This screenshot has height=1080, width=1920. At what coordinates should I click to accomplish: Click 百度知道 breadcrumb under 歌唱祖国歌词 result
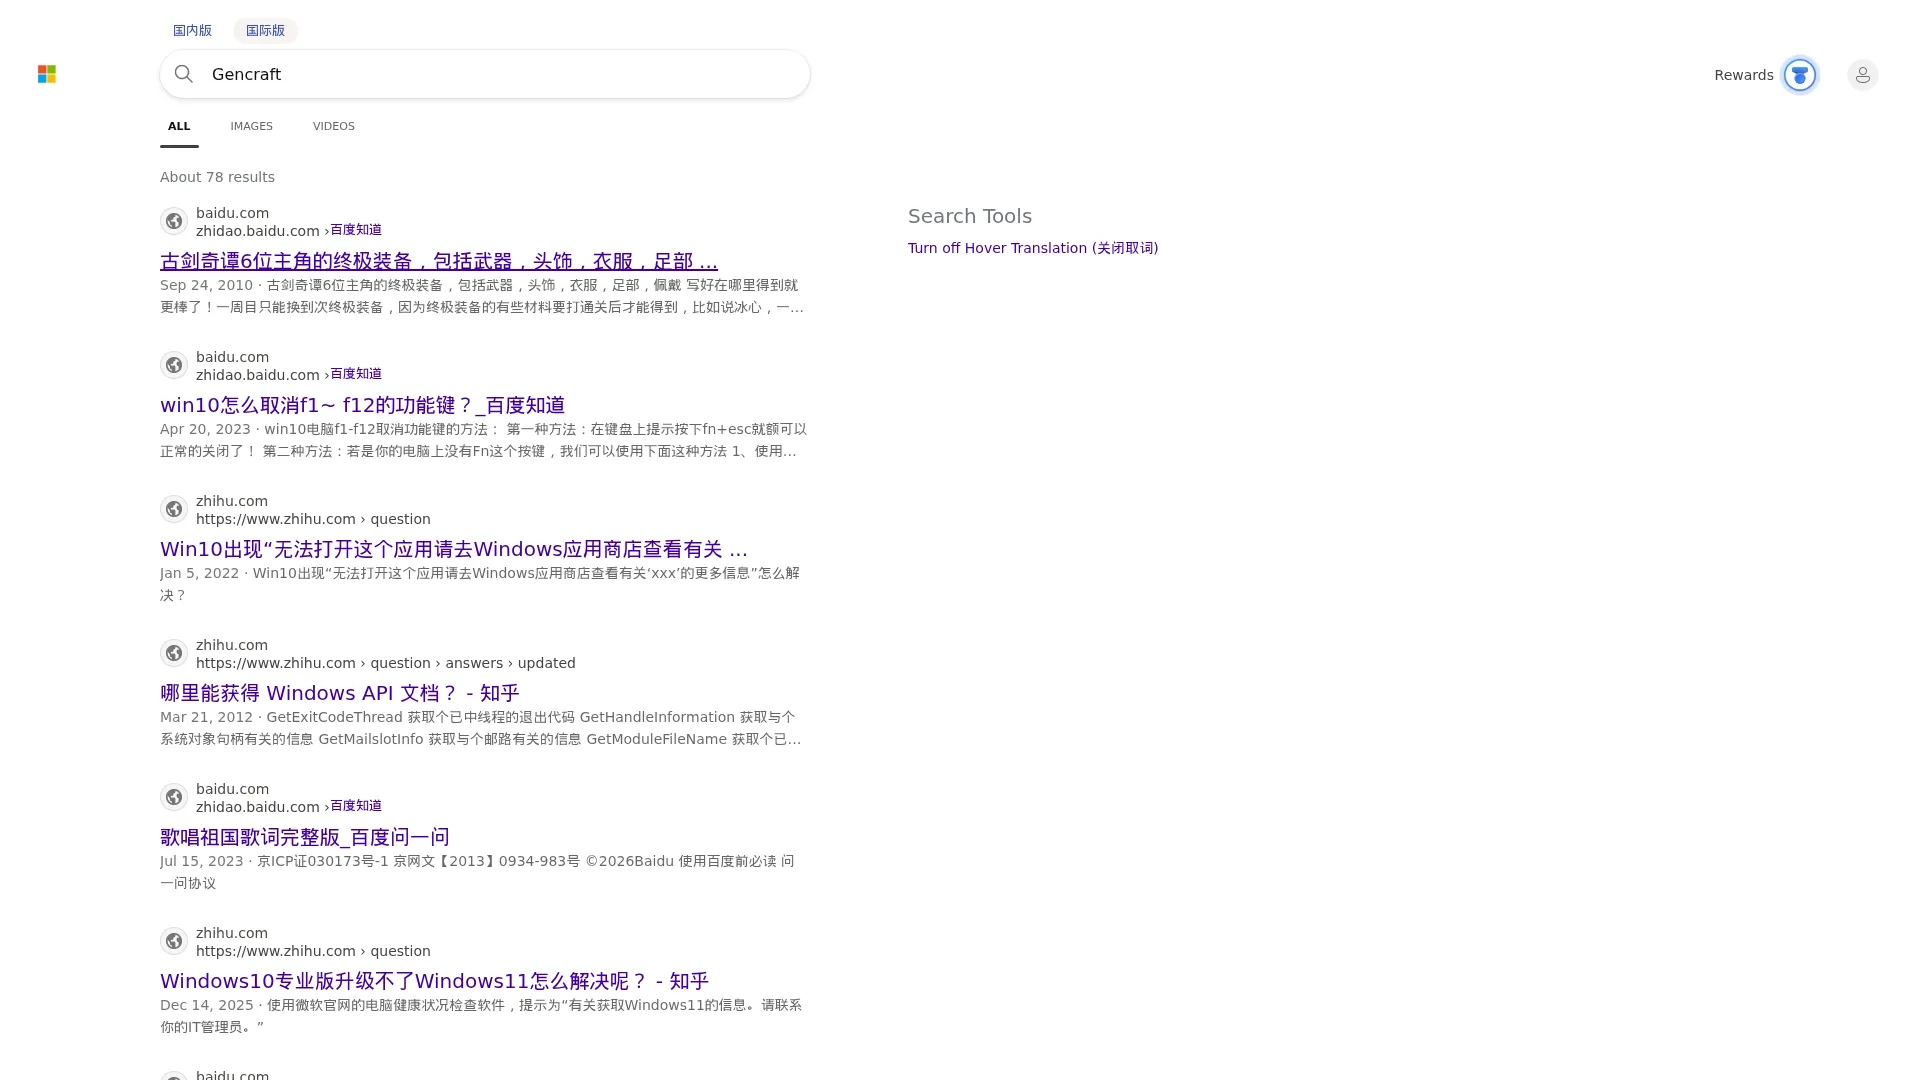(356, 806)
